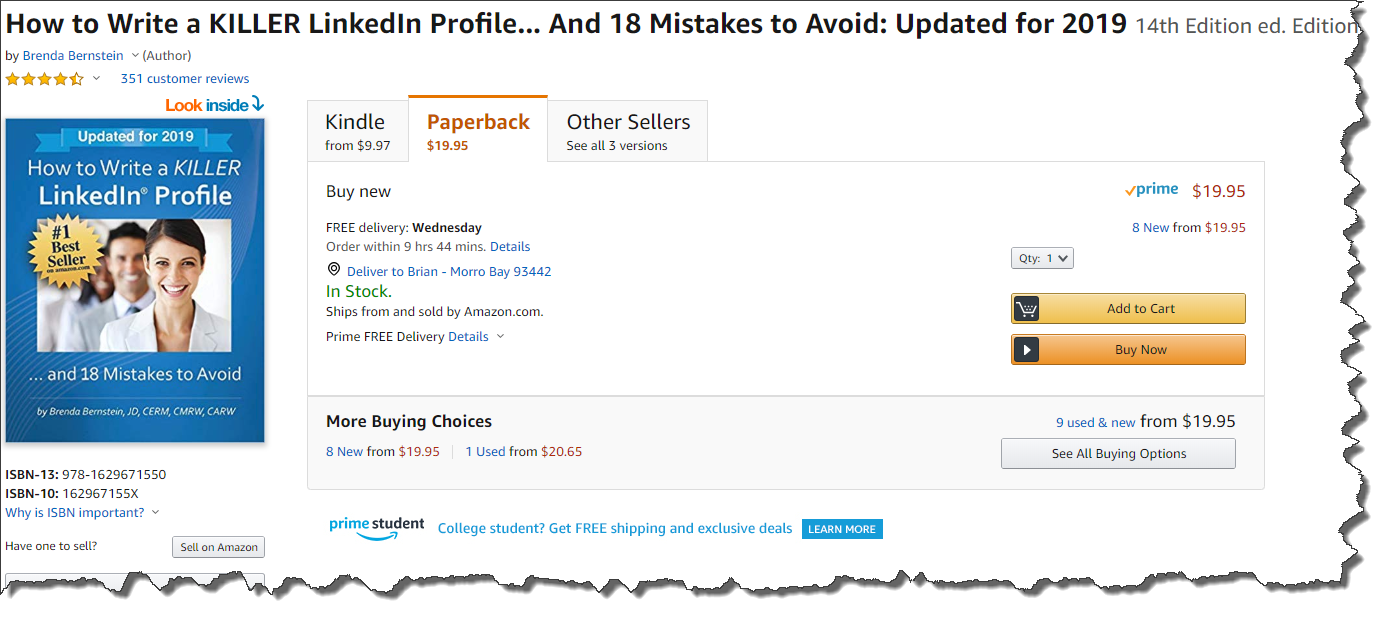Screen dimensions: 1386x617
Task: Click the Look inside arrow above the cover
Action: point(258,104)
